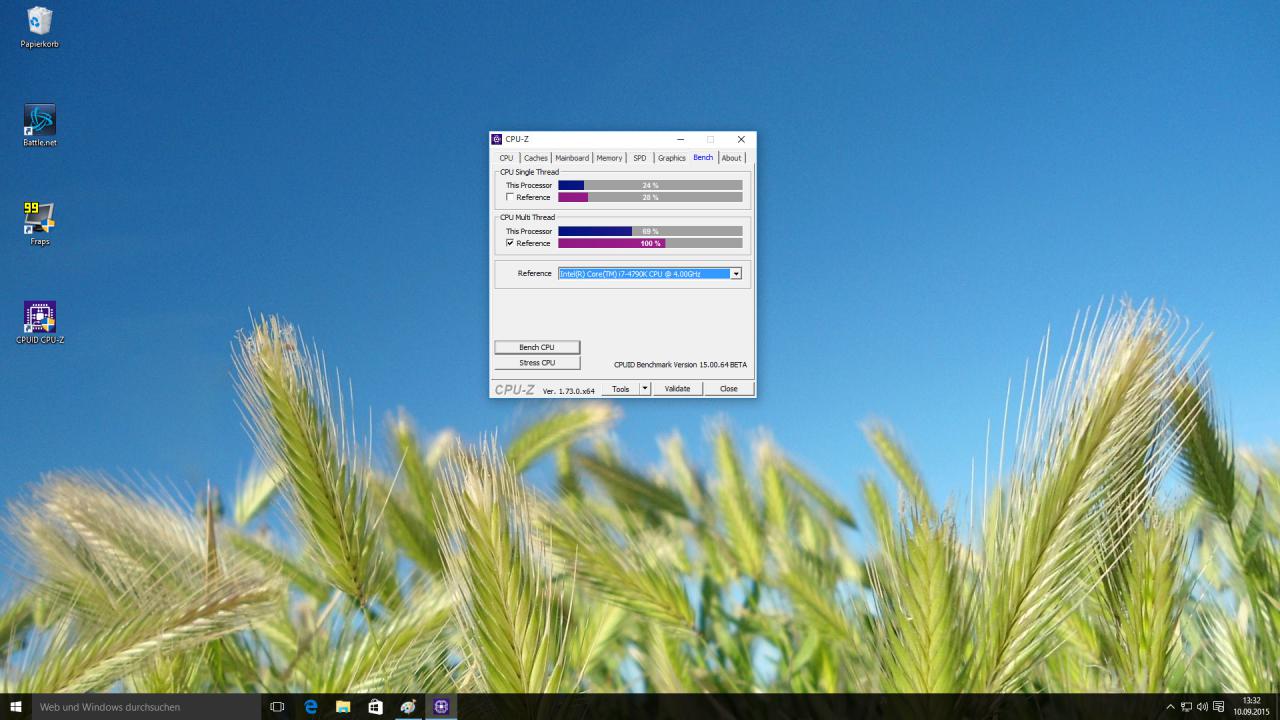Open the volume control tray icon

click(1202, 707)
